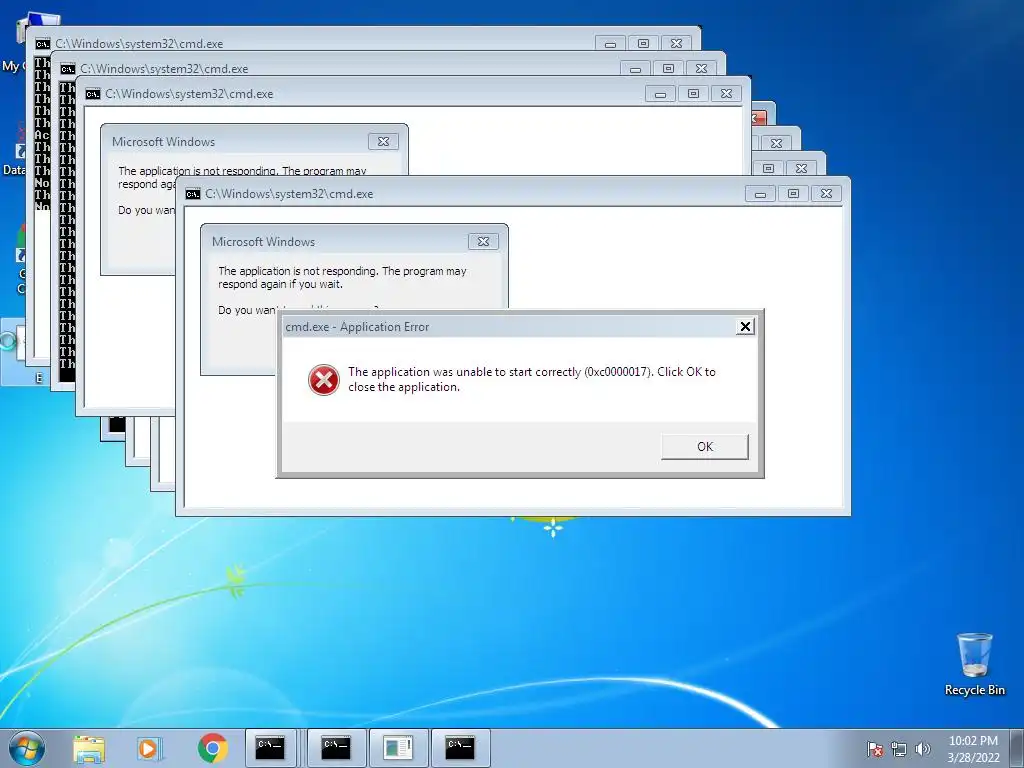Close the half-covered Microsoft Windows dialog behind
The height and width of the screenshot is (768, 1024).
383,142
